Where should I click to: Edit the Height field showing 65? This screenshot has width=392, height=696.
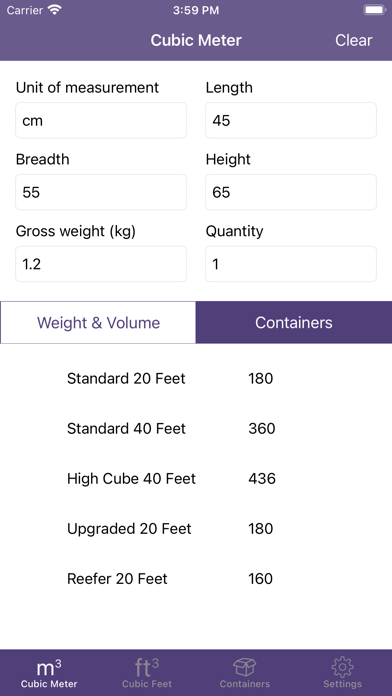[x=291, y=192]
